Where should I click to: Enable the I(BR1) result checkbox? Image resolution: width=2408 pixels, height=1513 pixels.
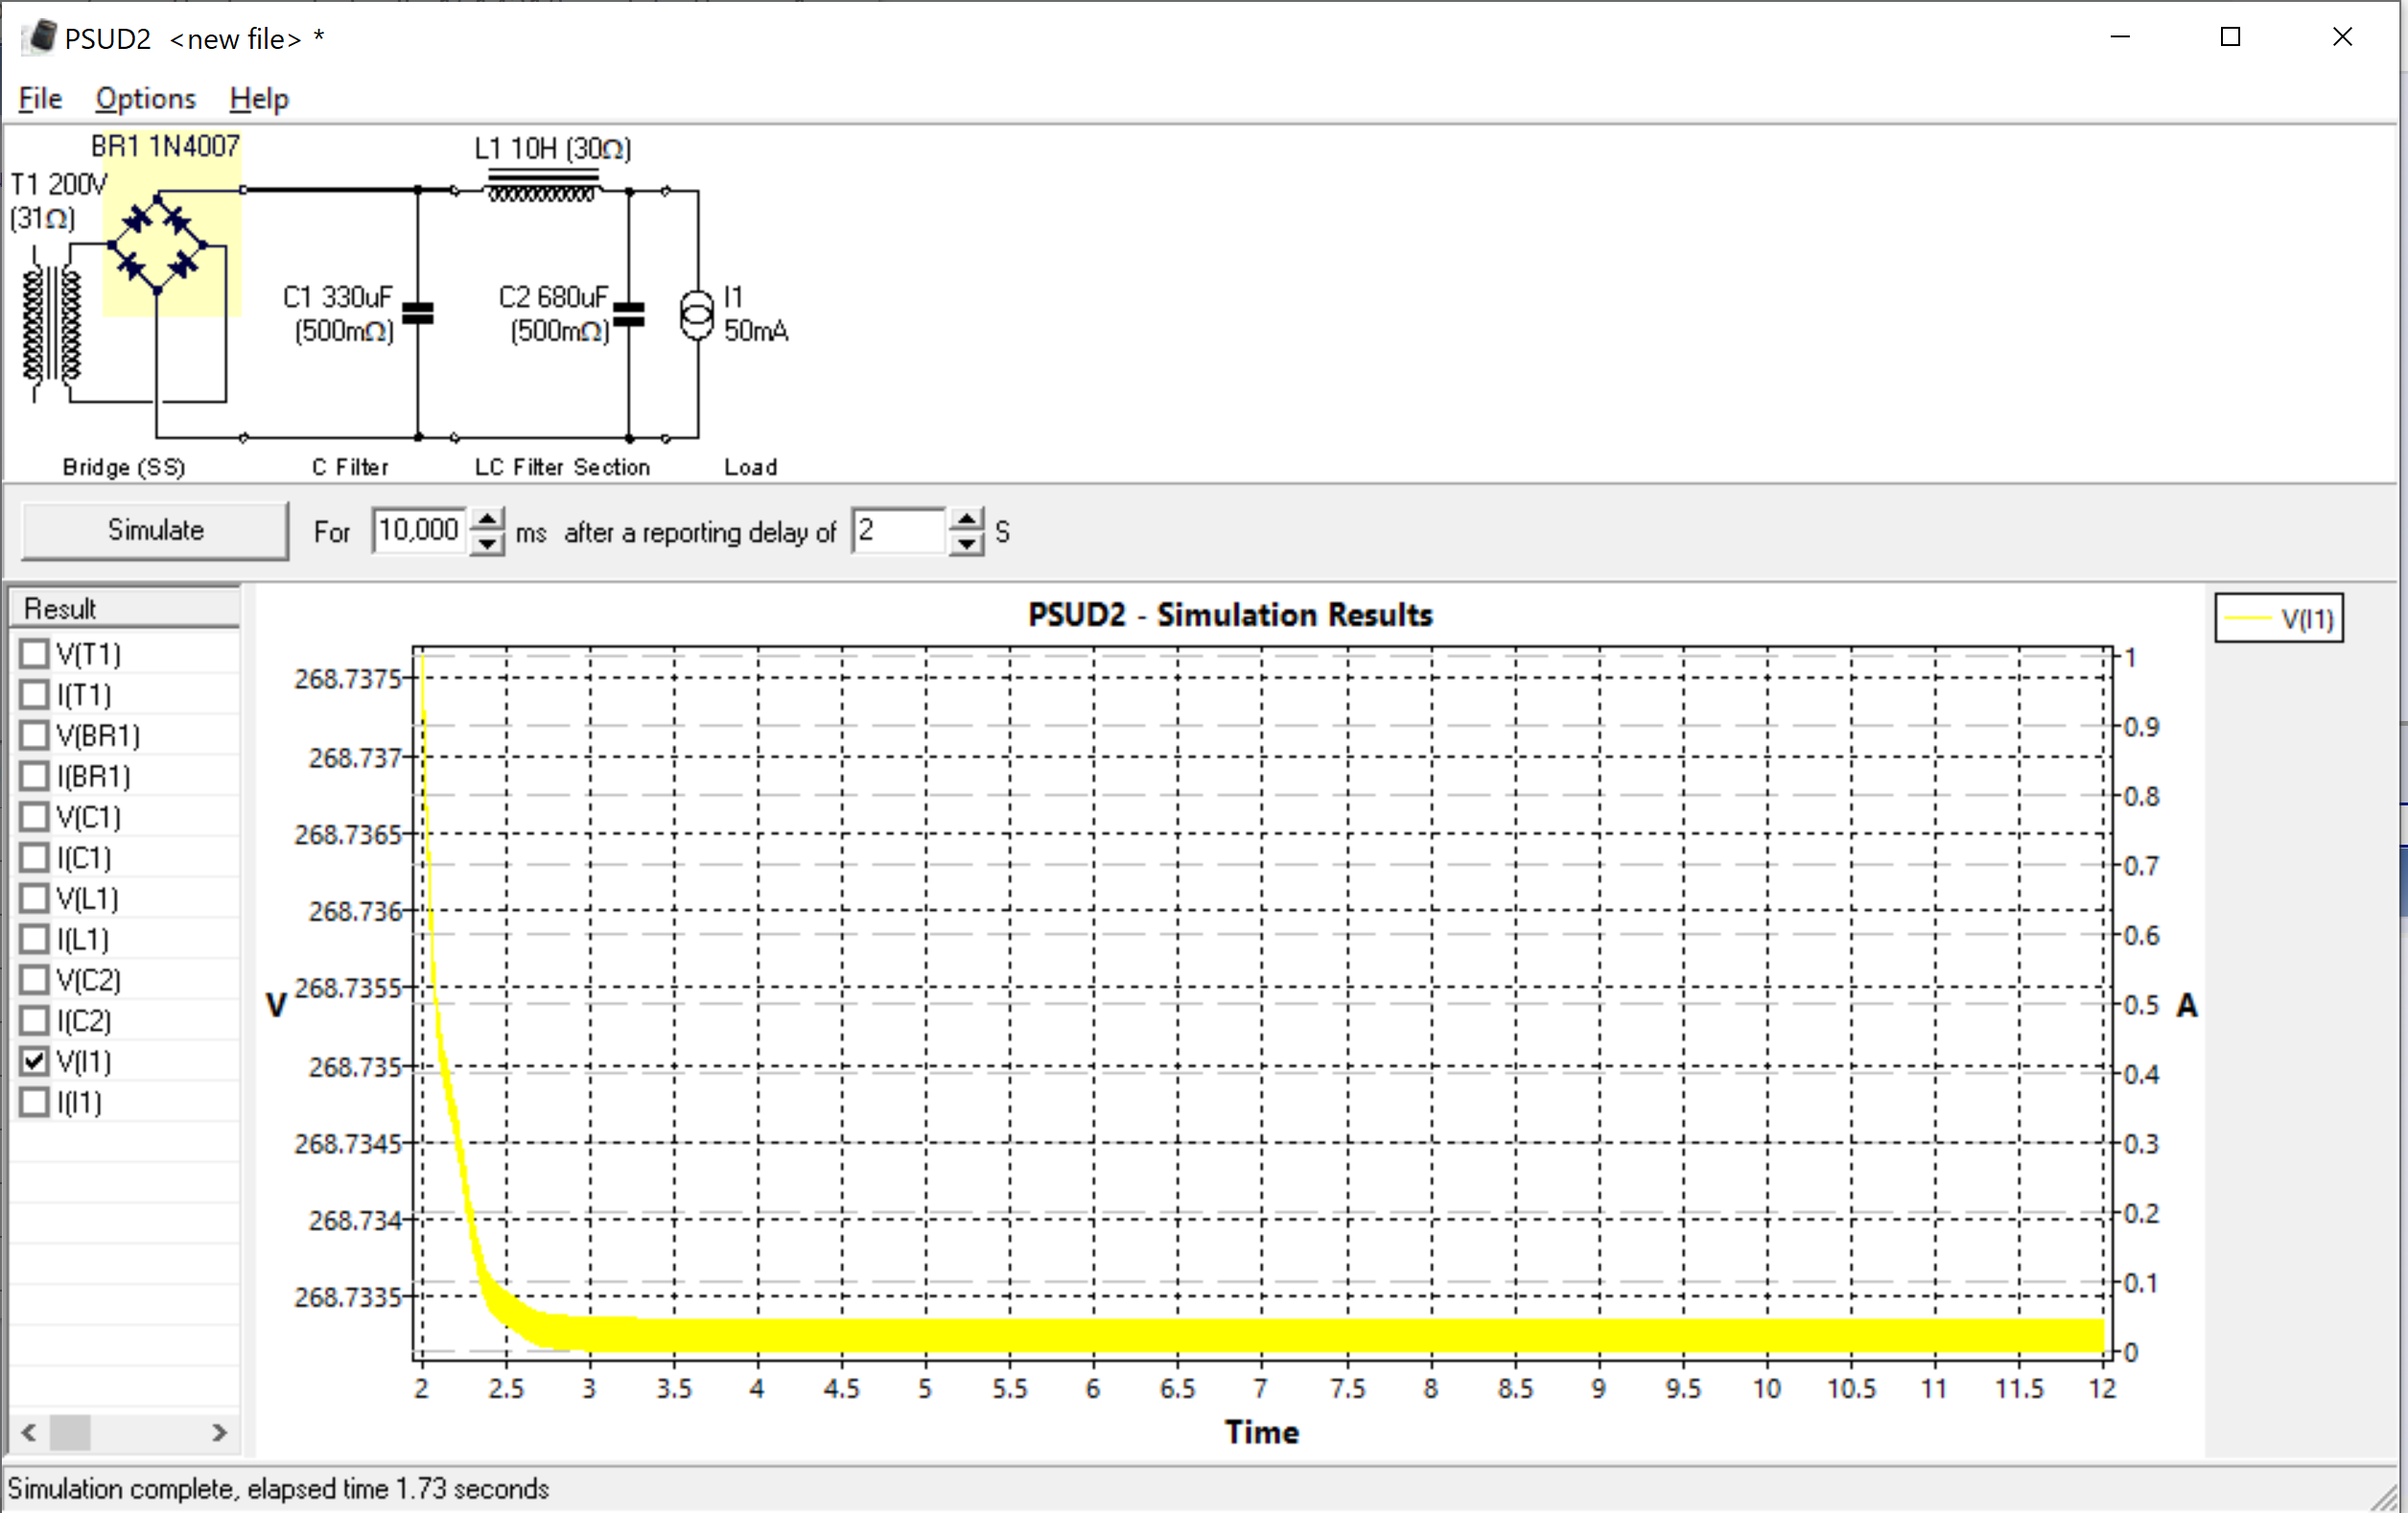[34, 776]
